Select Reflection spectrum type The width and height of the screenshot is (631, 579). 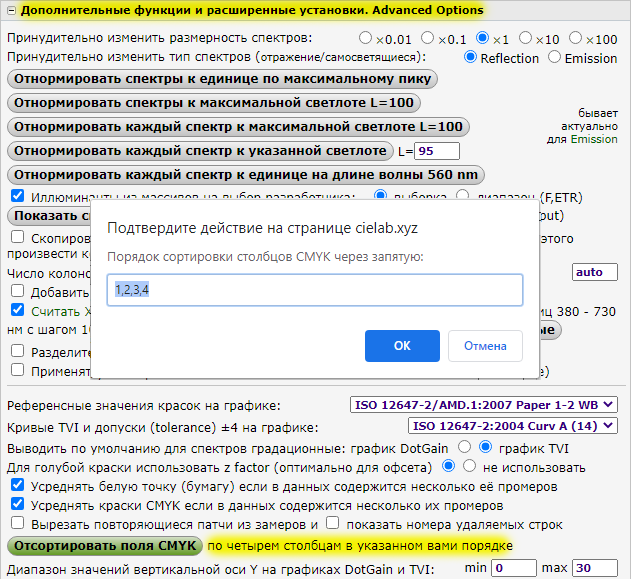pos(471,57)
